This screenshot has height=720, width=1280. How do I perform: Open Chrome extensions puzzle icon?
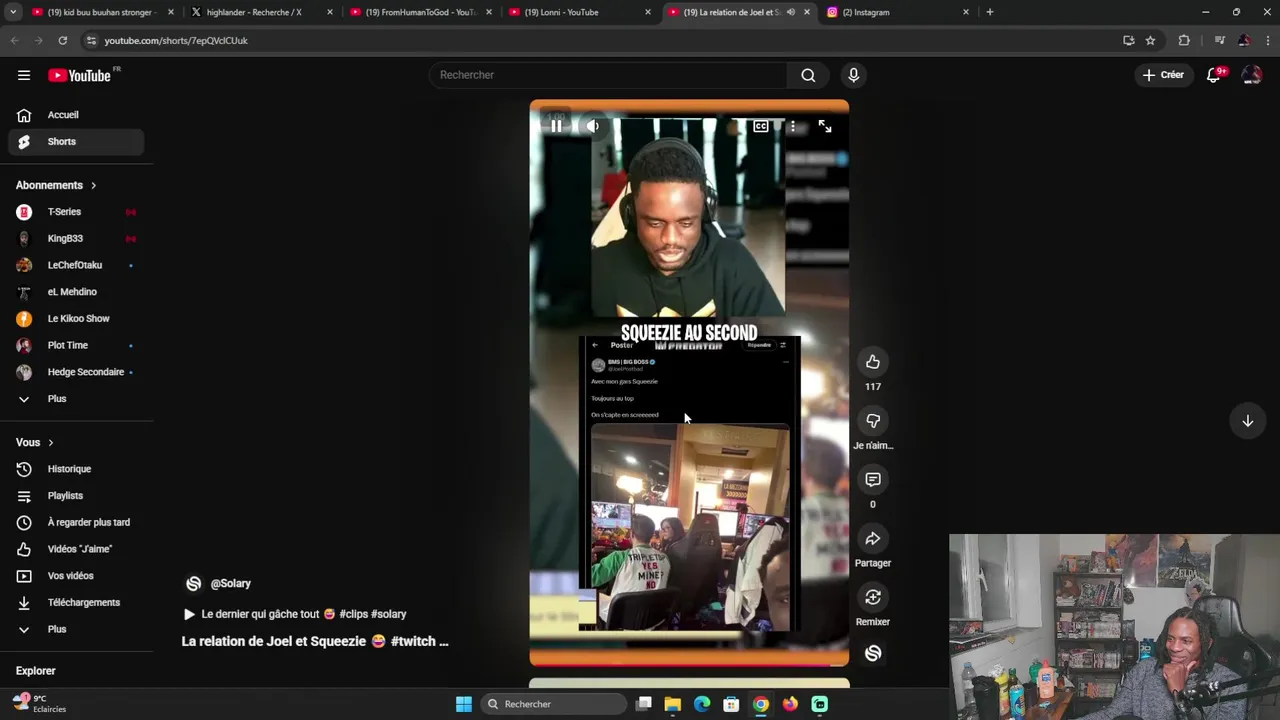tap(1184, 40)
